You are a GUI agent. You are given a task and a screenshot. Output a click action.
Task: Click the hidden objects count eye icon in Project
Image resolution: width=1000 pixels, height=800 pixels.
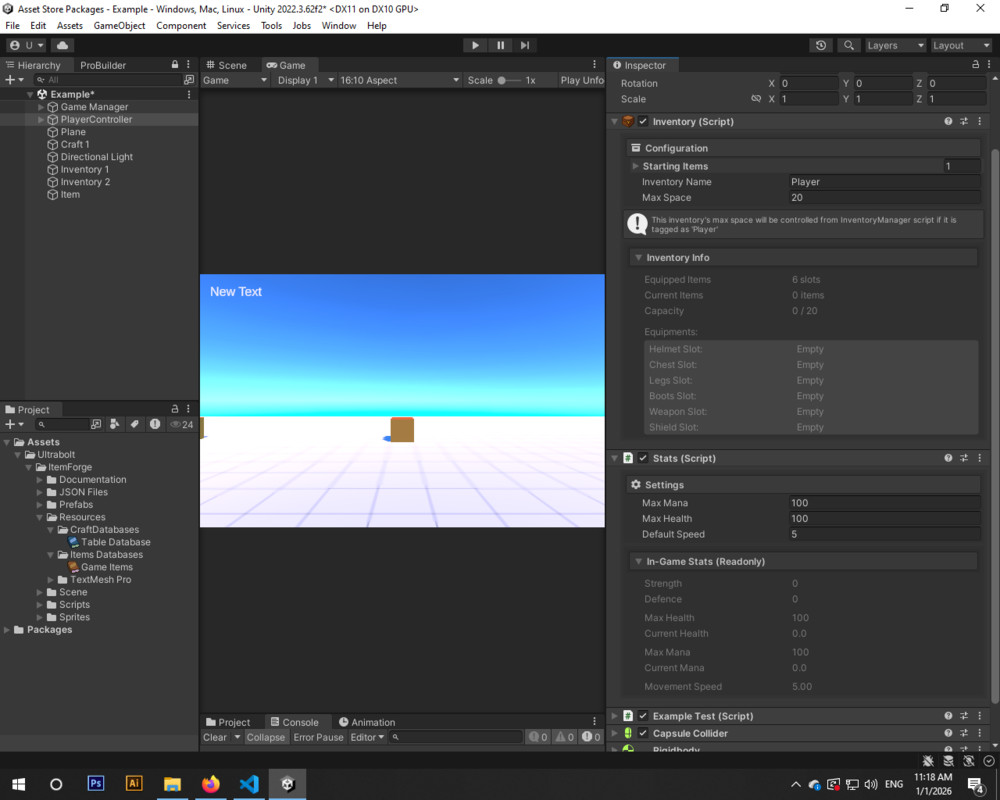pos(177,424)
